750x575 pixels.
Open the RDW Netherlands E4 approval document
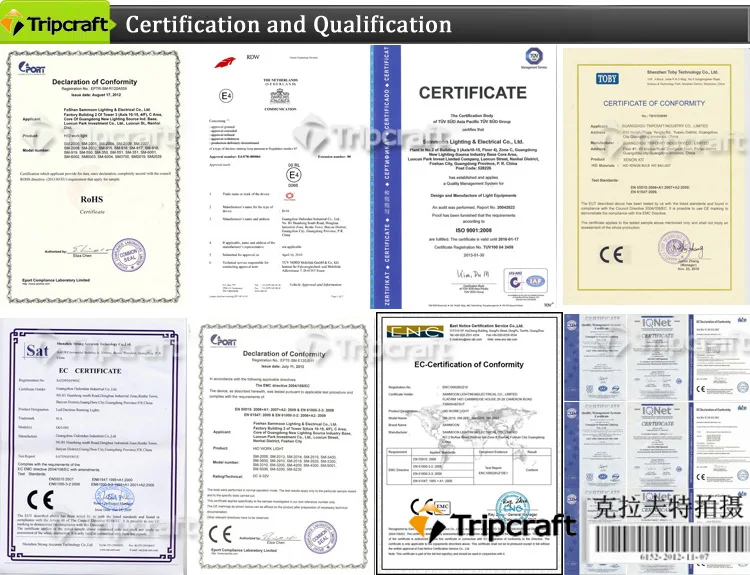[279, 176]
